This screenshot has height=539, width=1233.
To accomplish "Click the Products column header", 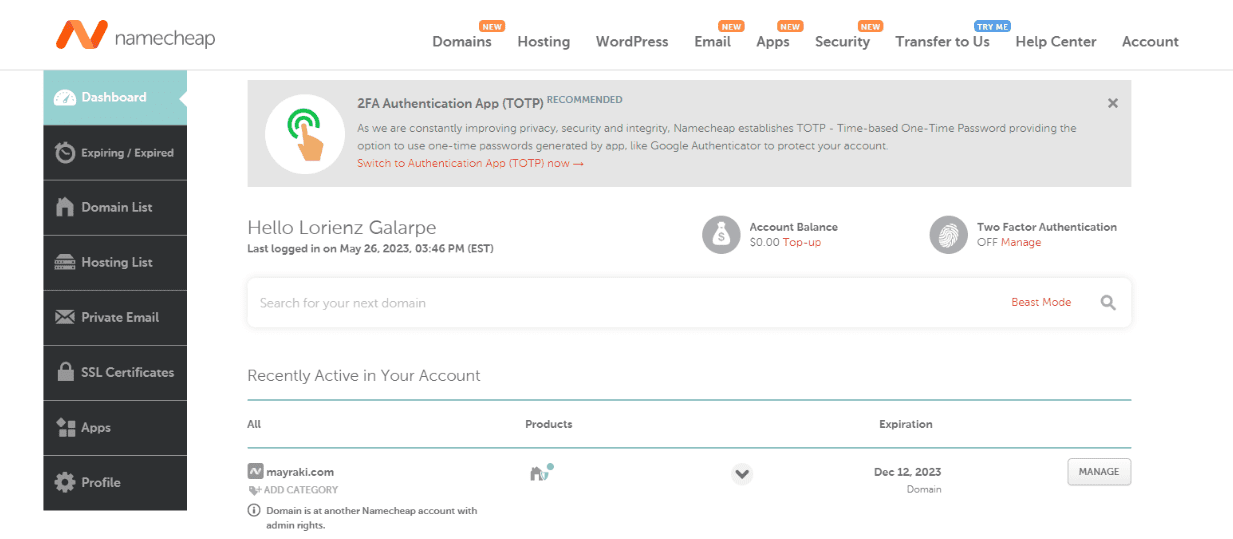I will point(549,424).
